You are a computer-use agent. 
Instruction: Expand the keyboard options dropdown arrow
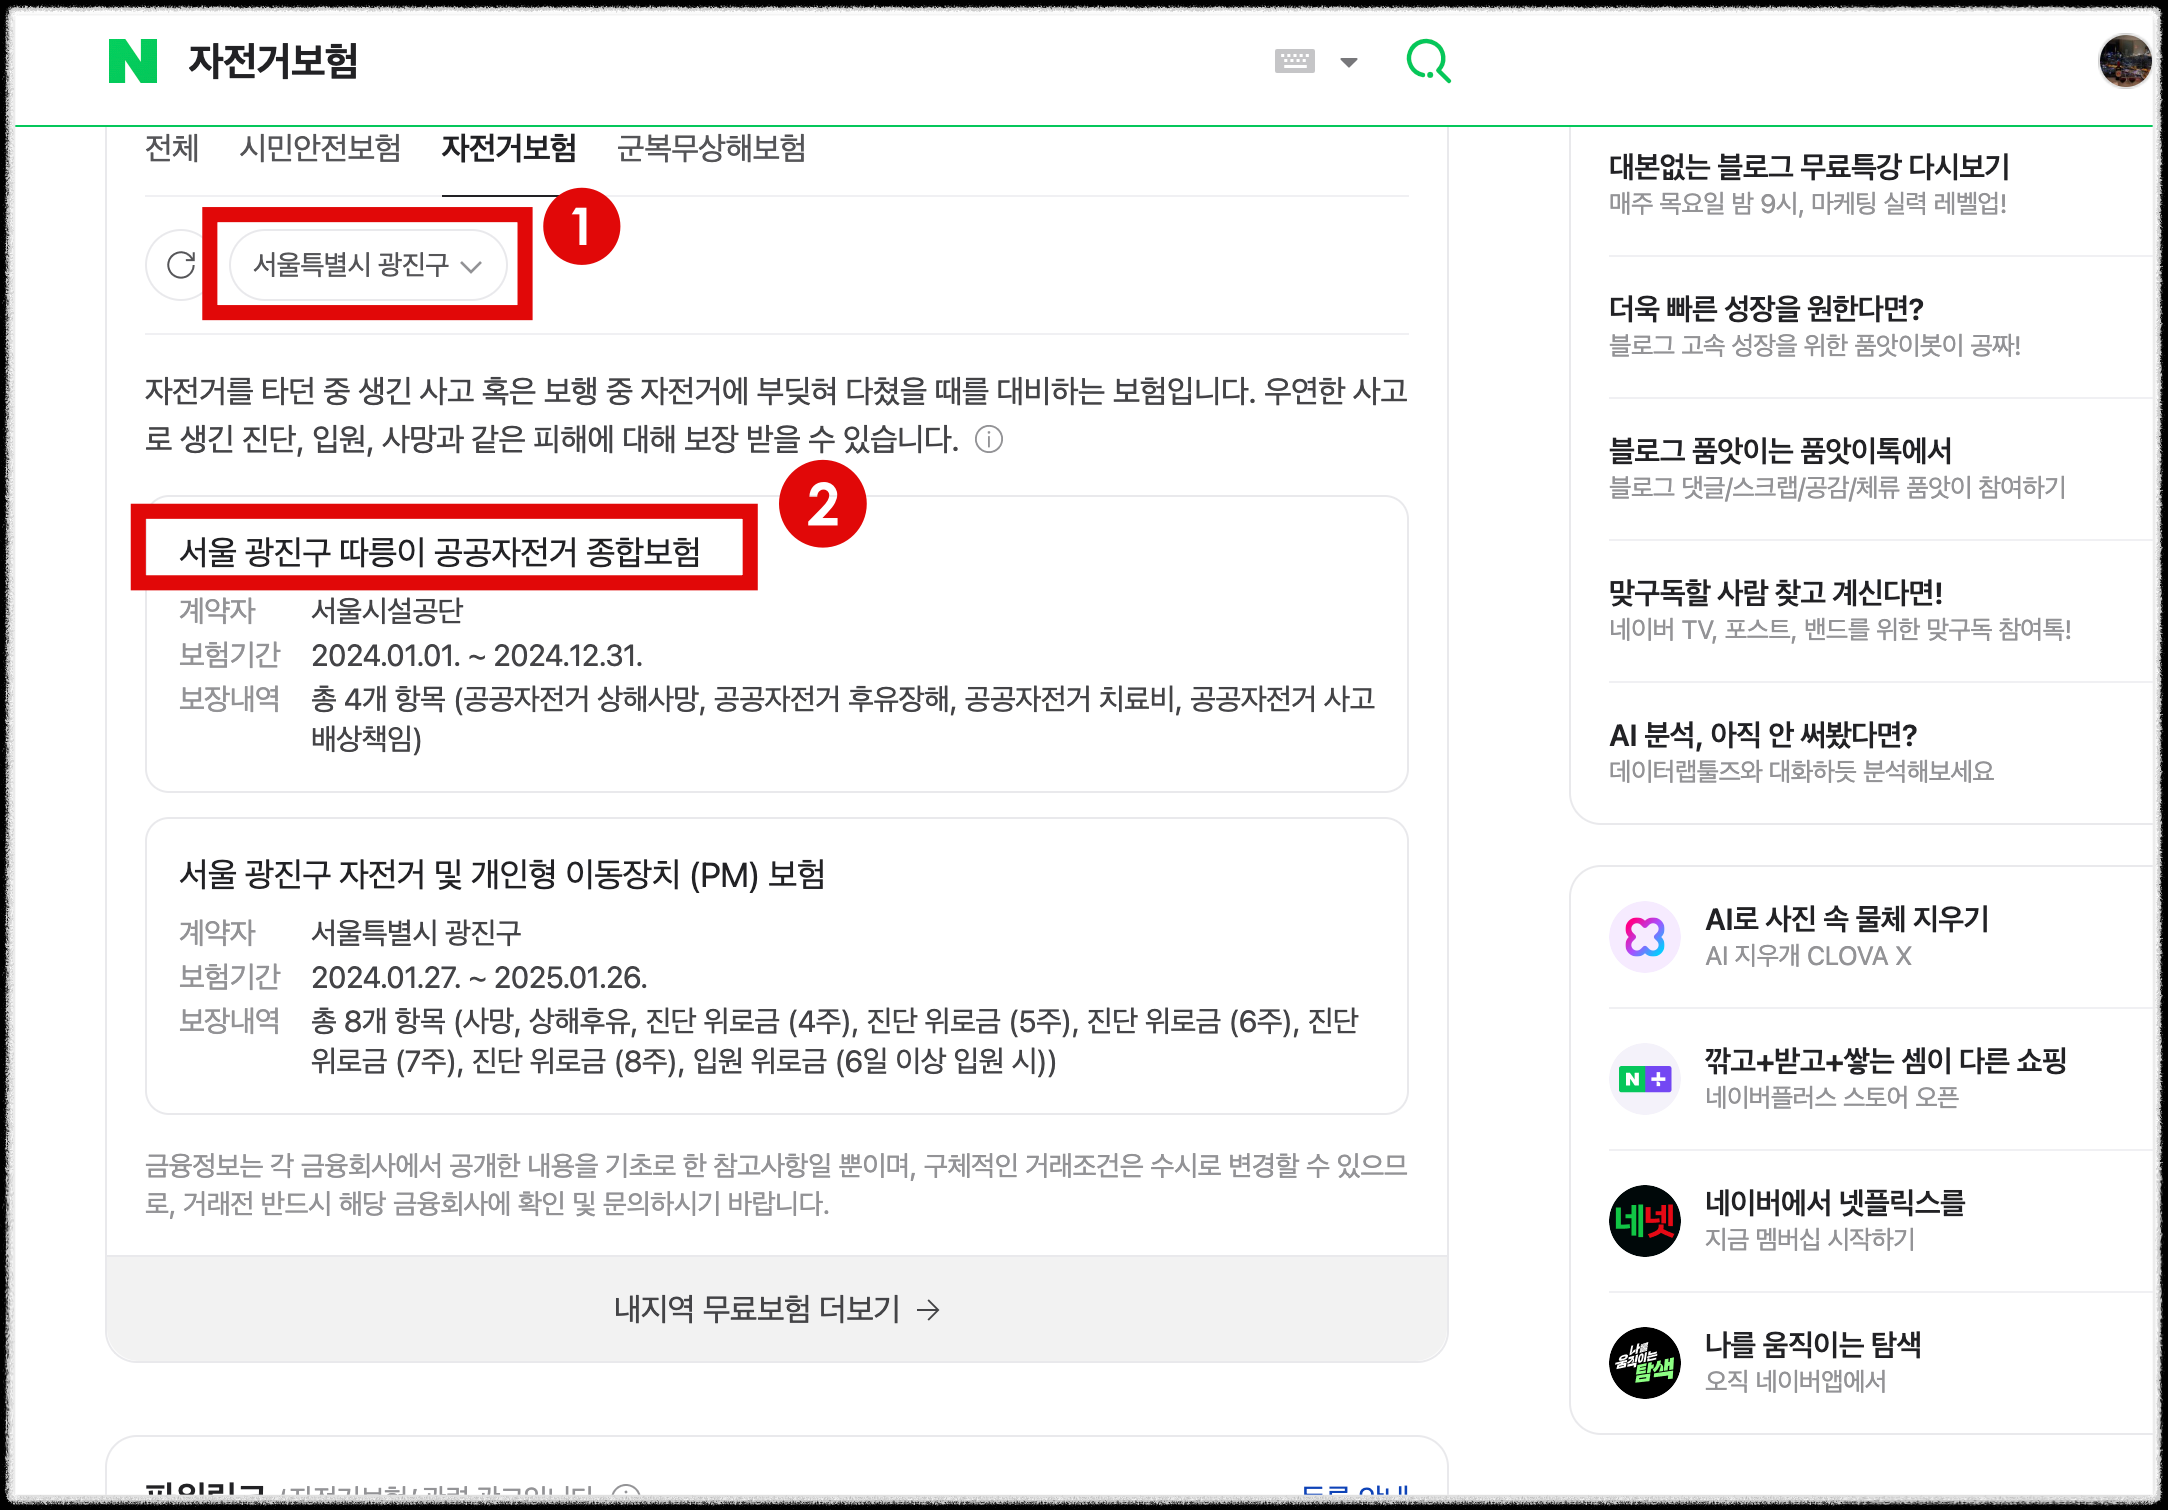click(x=1349, y=62)
